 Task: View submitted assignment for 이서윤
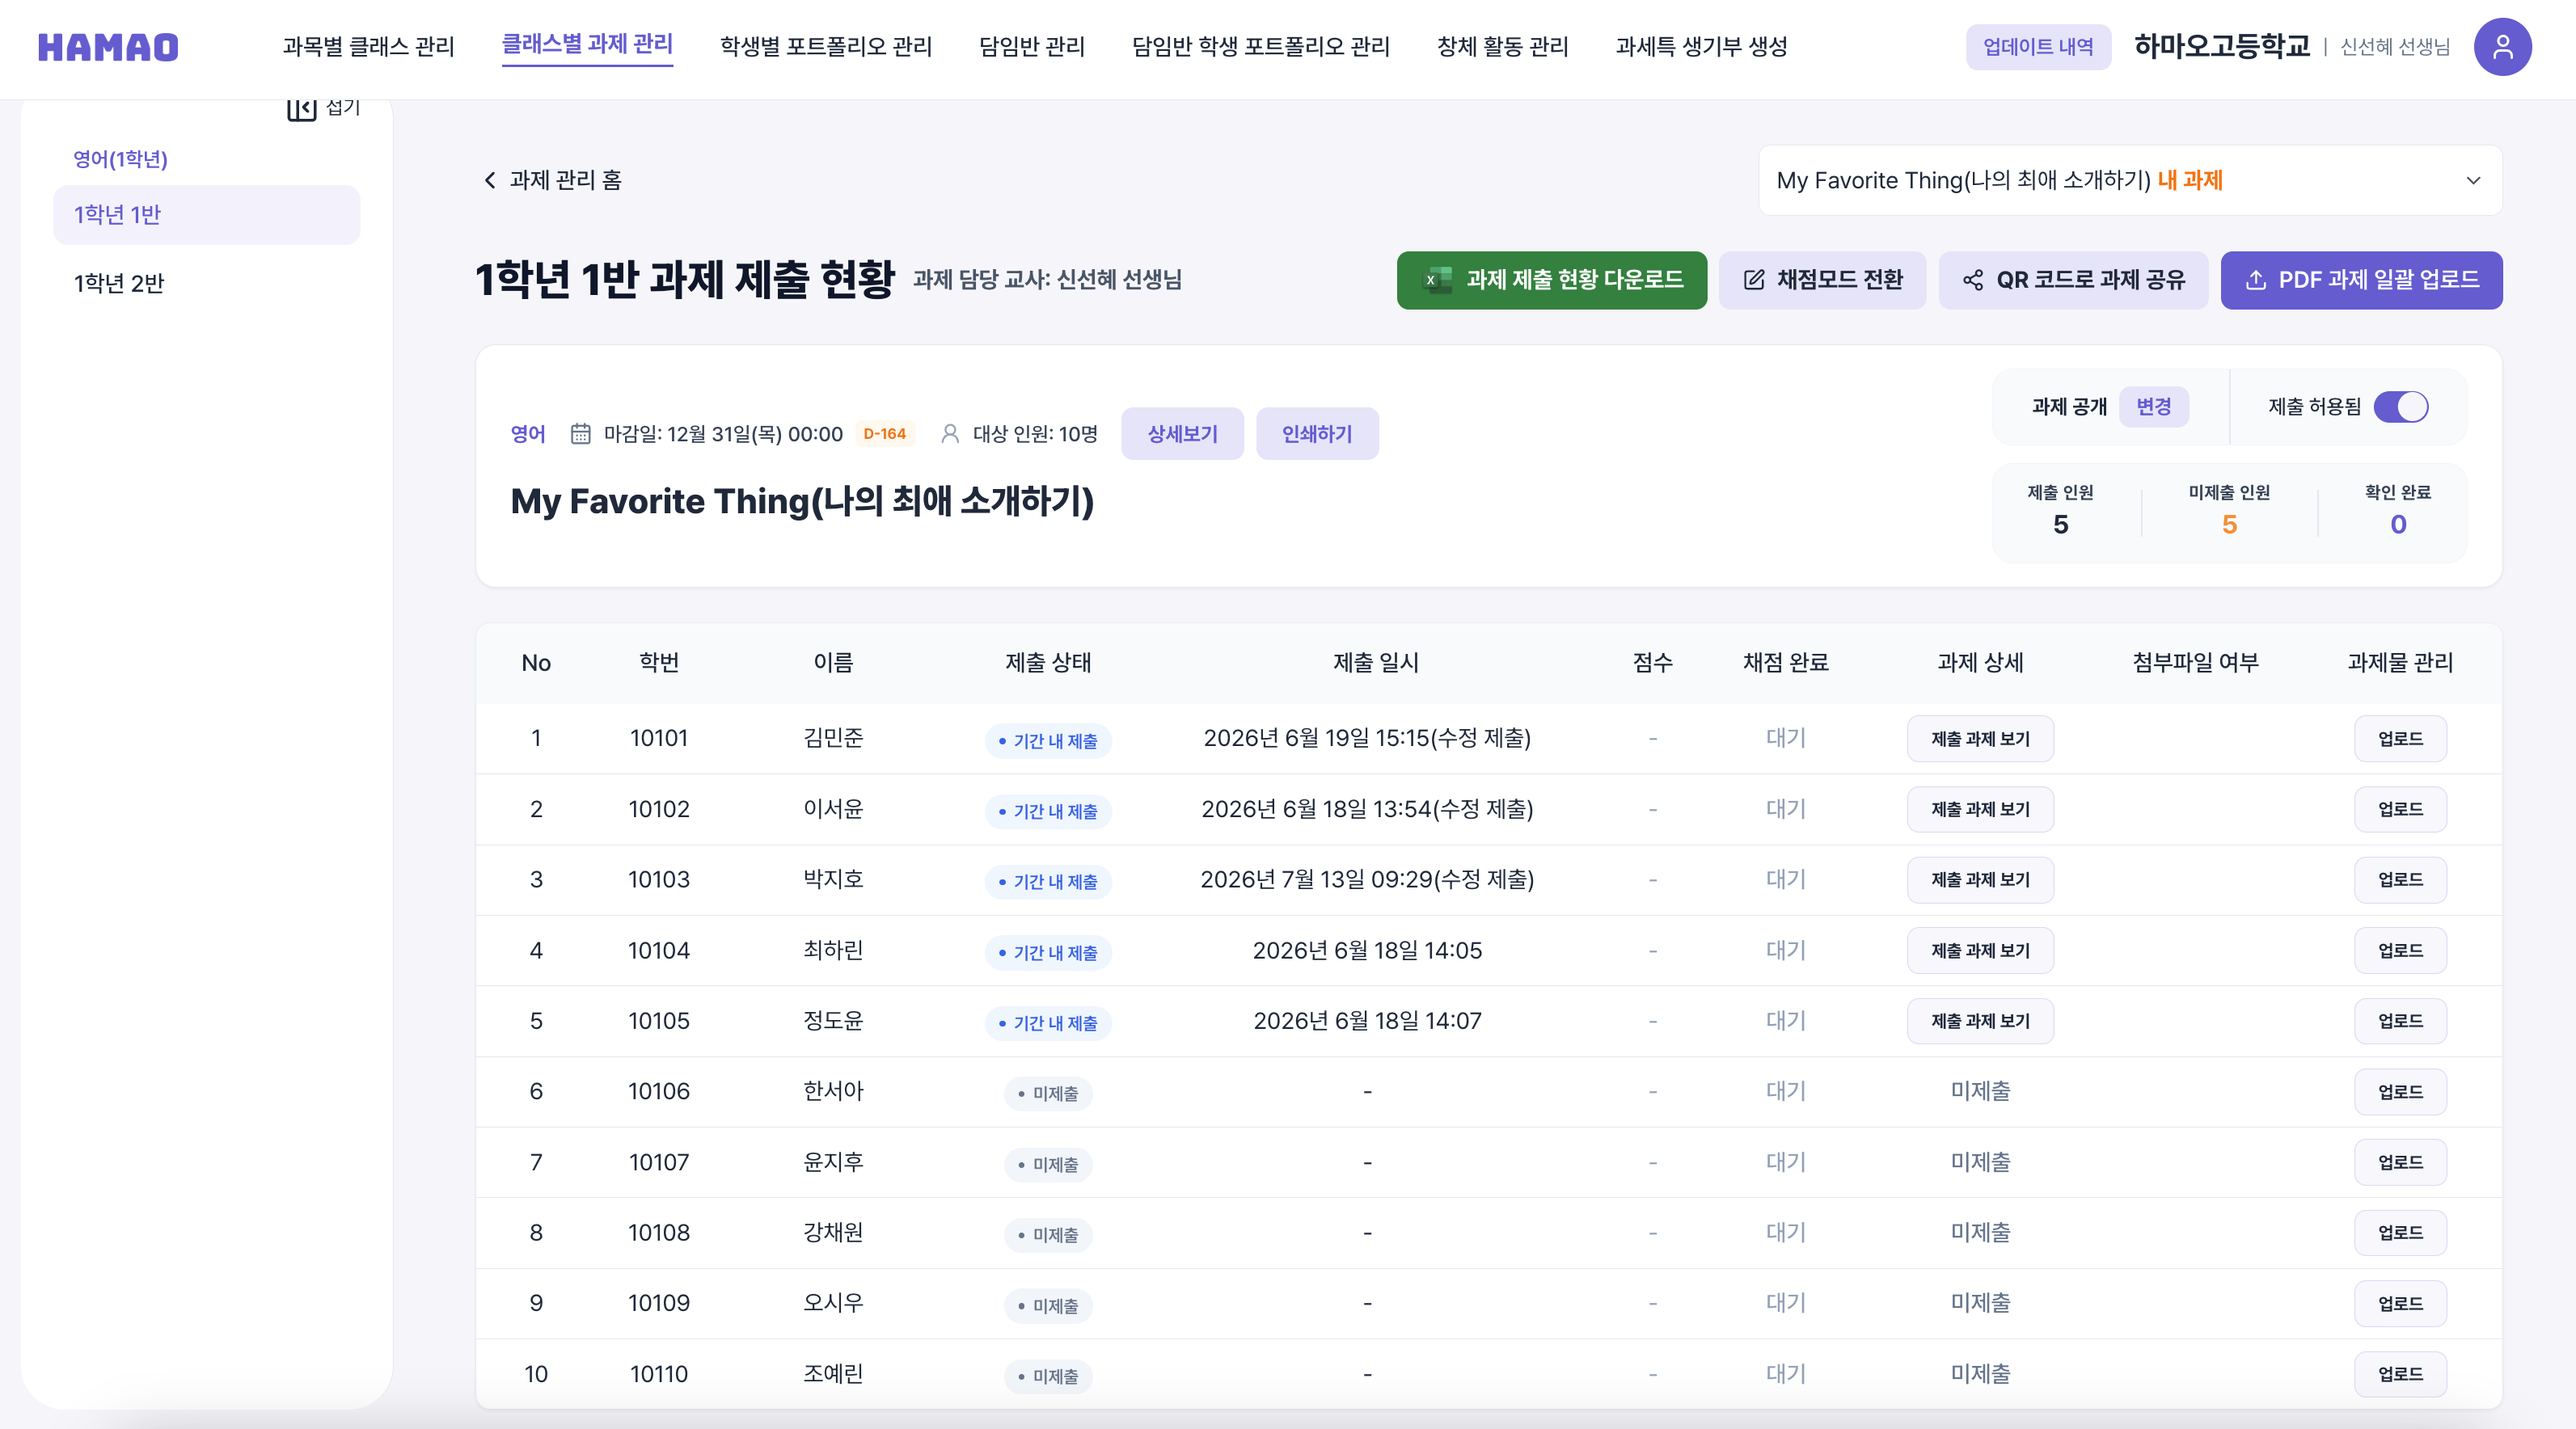[x=1980, y=809]
